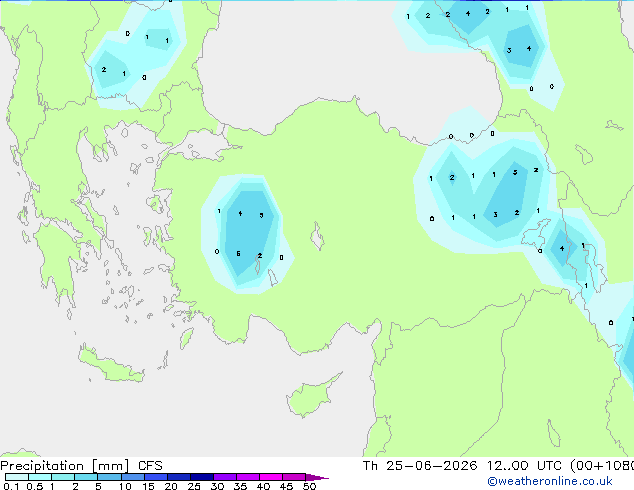Viewport: 634px width, 490px height.
Task: Click the '0.5' legend label
Action: coord(35,486)
